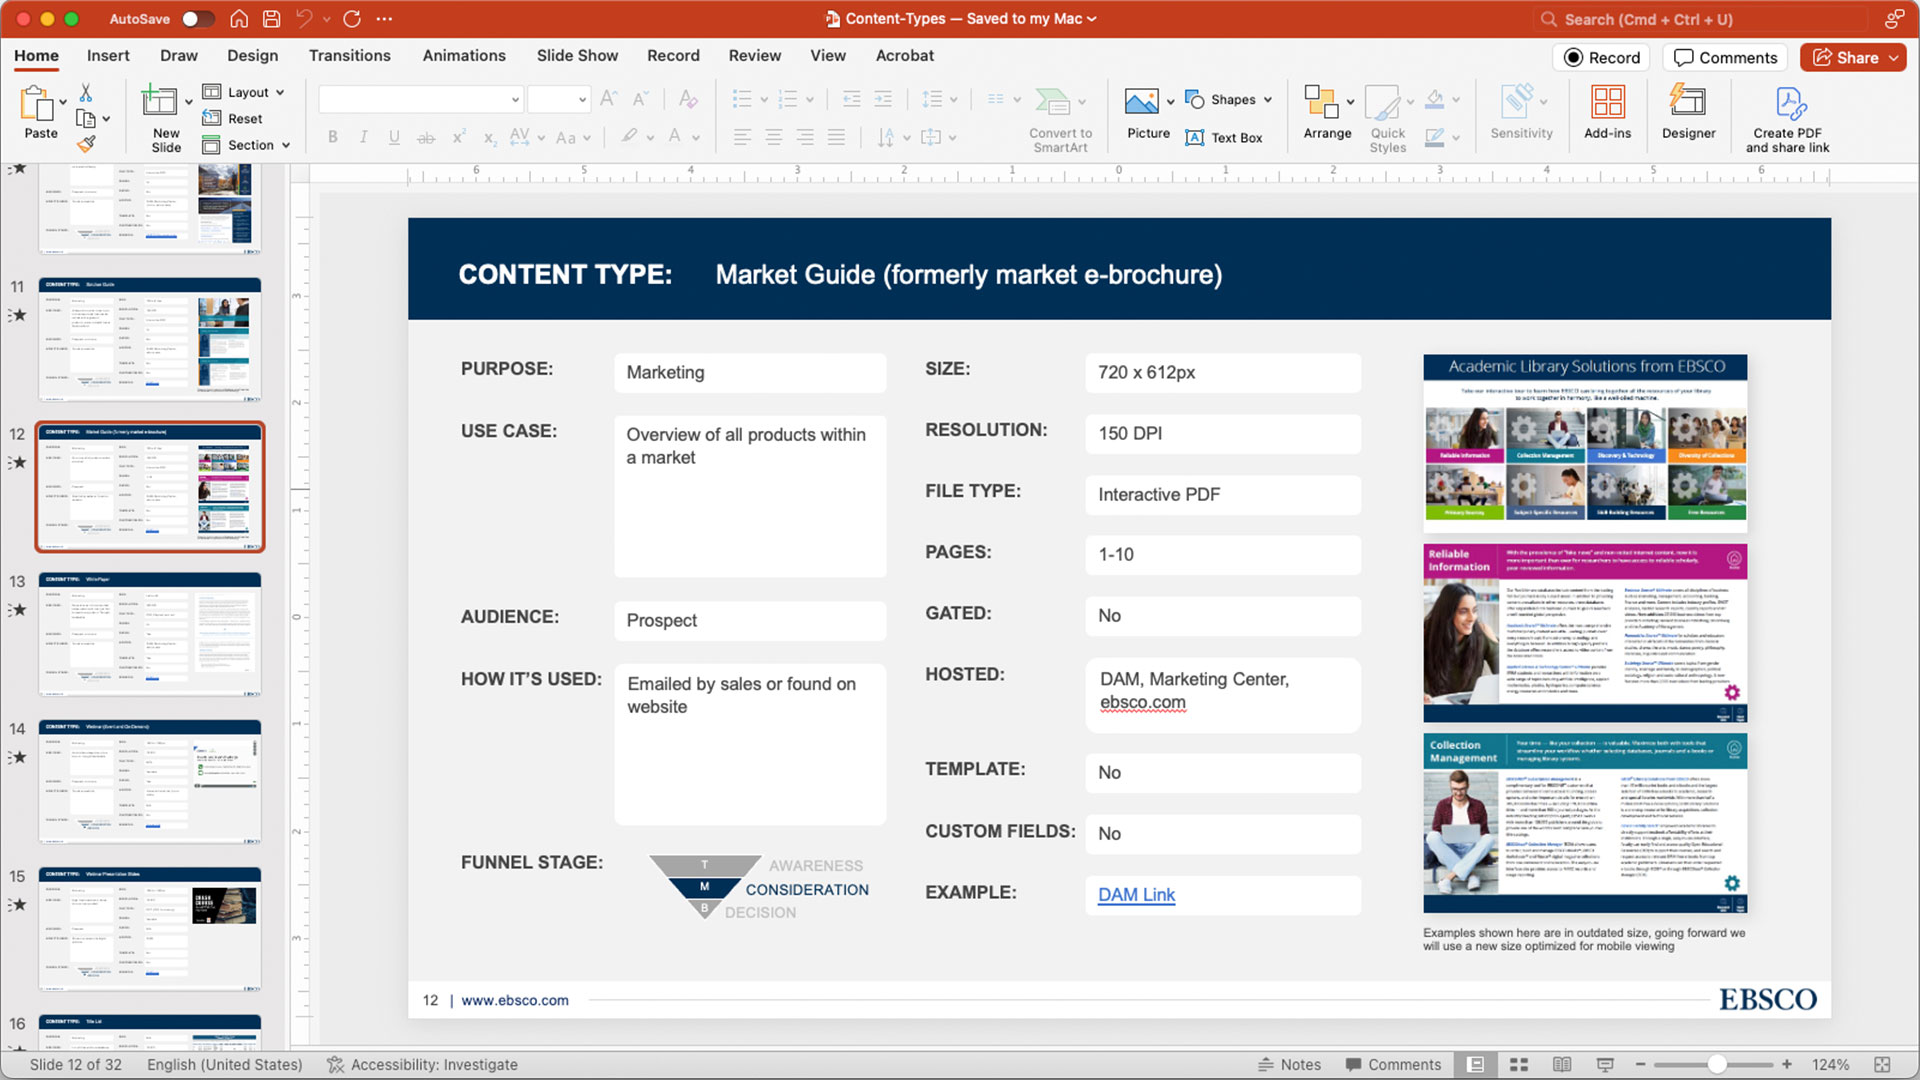Switch to Slide Sorter view icon
The width and height of the screenshot is (1920, 1080).
point(1519,1065)
